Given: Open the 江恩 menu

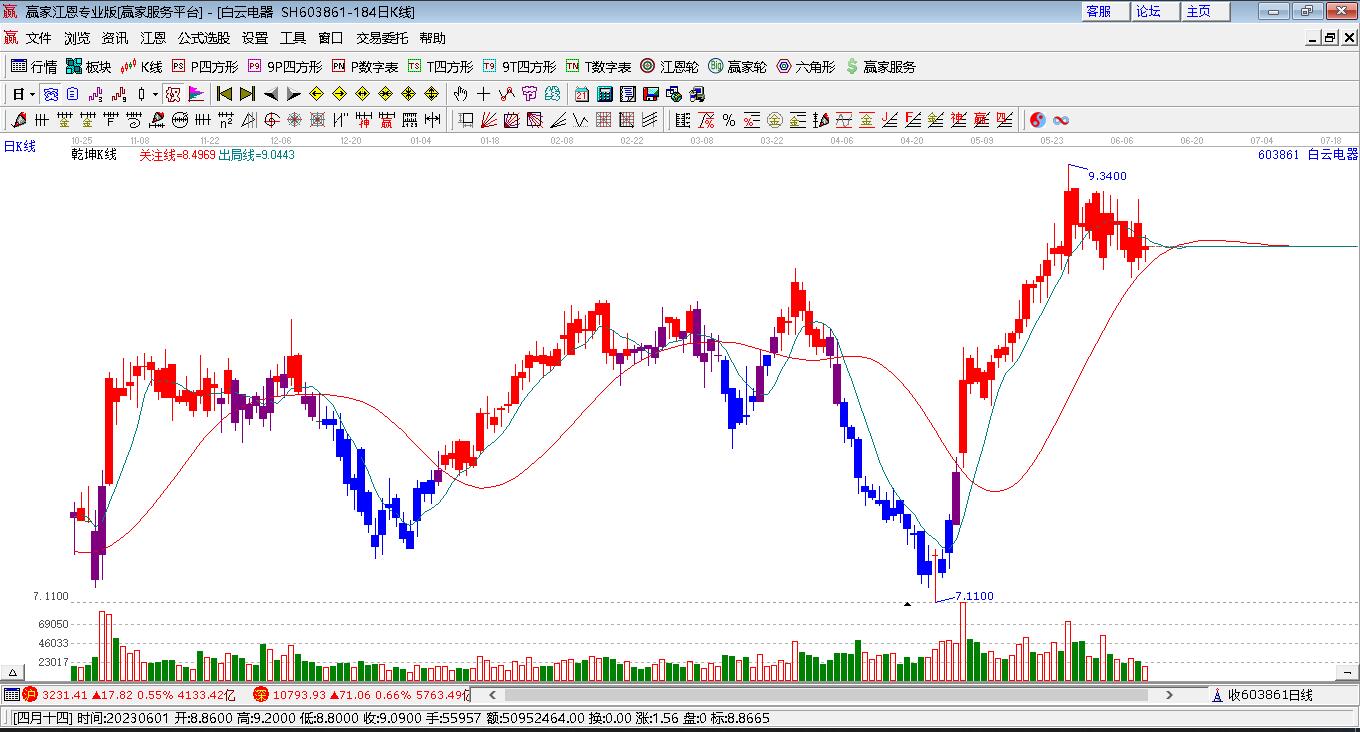Looking at the screenshot, I should point(153,38).
